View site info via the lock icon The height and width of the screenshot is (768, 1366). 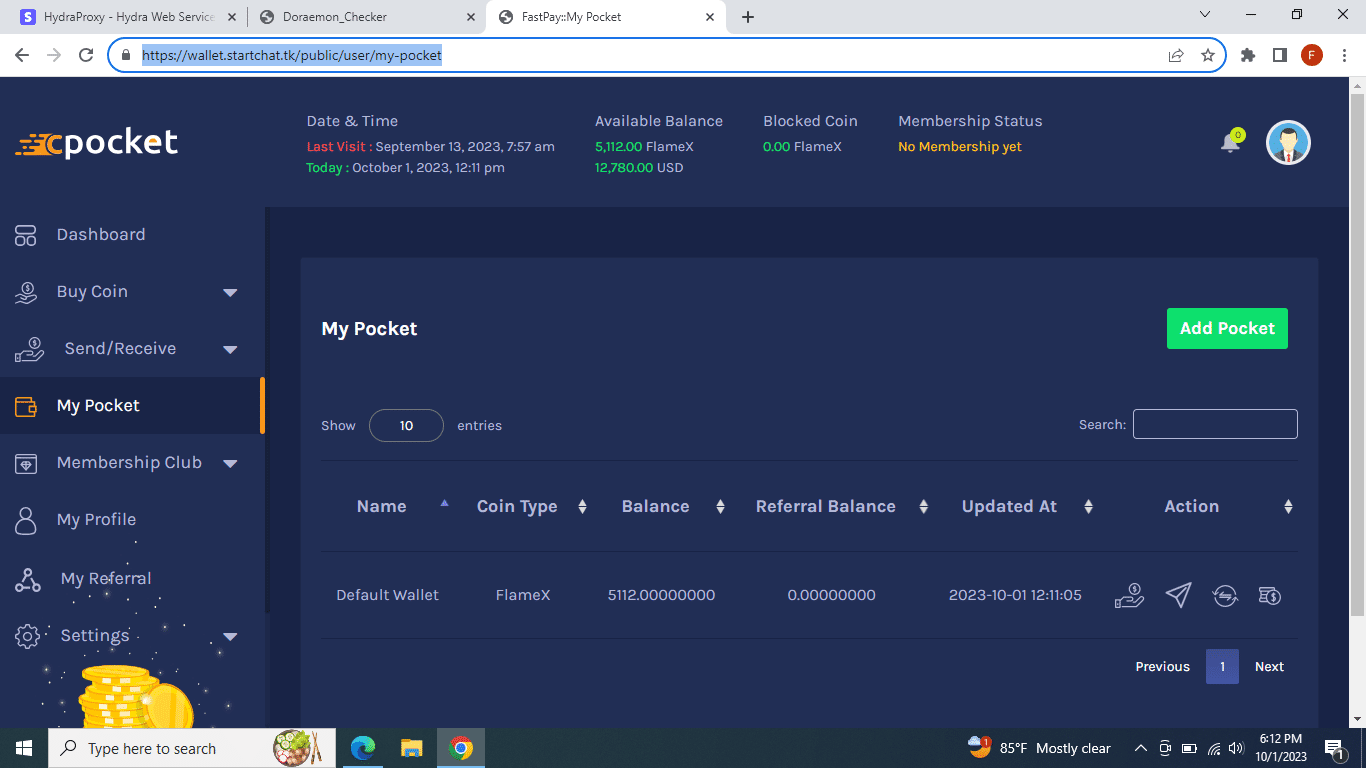click(x=126, y=56)
